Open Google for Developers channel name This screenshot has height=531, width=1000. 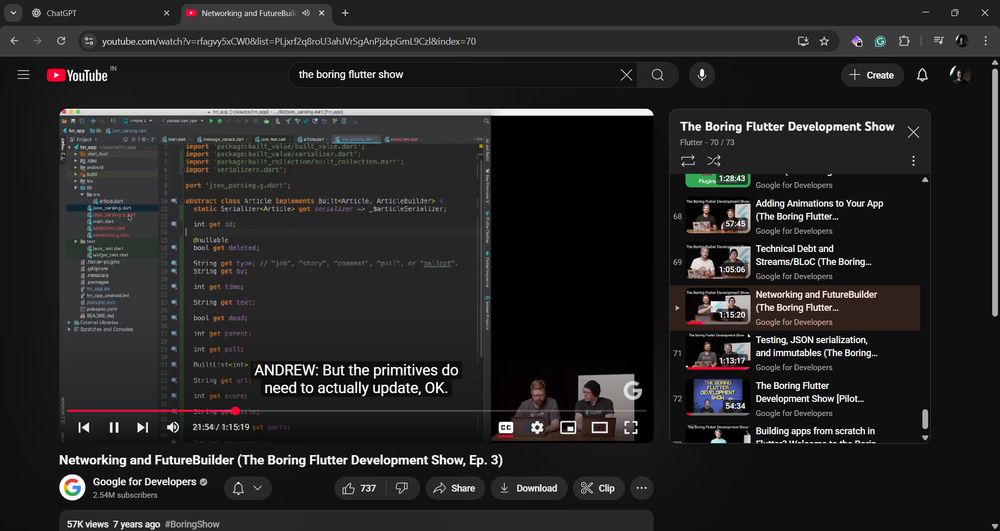[x=145, y=482]
